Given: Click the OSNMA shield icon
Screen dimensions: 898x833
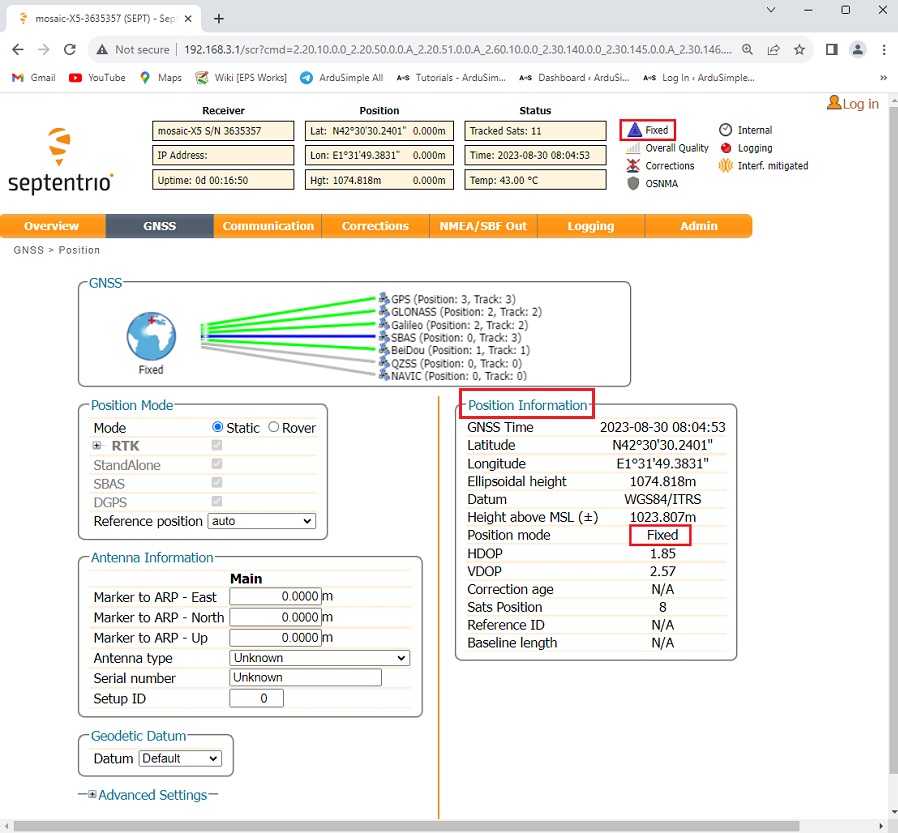Looking at the screenshot, I should [x=633, y=184].
